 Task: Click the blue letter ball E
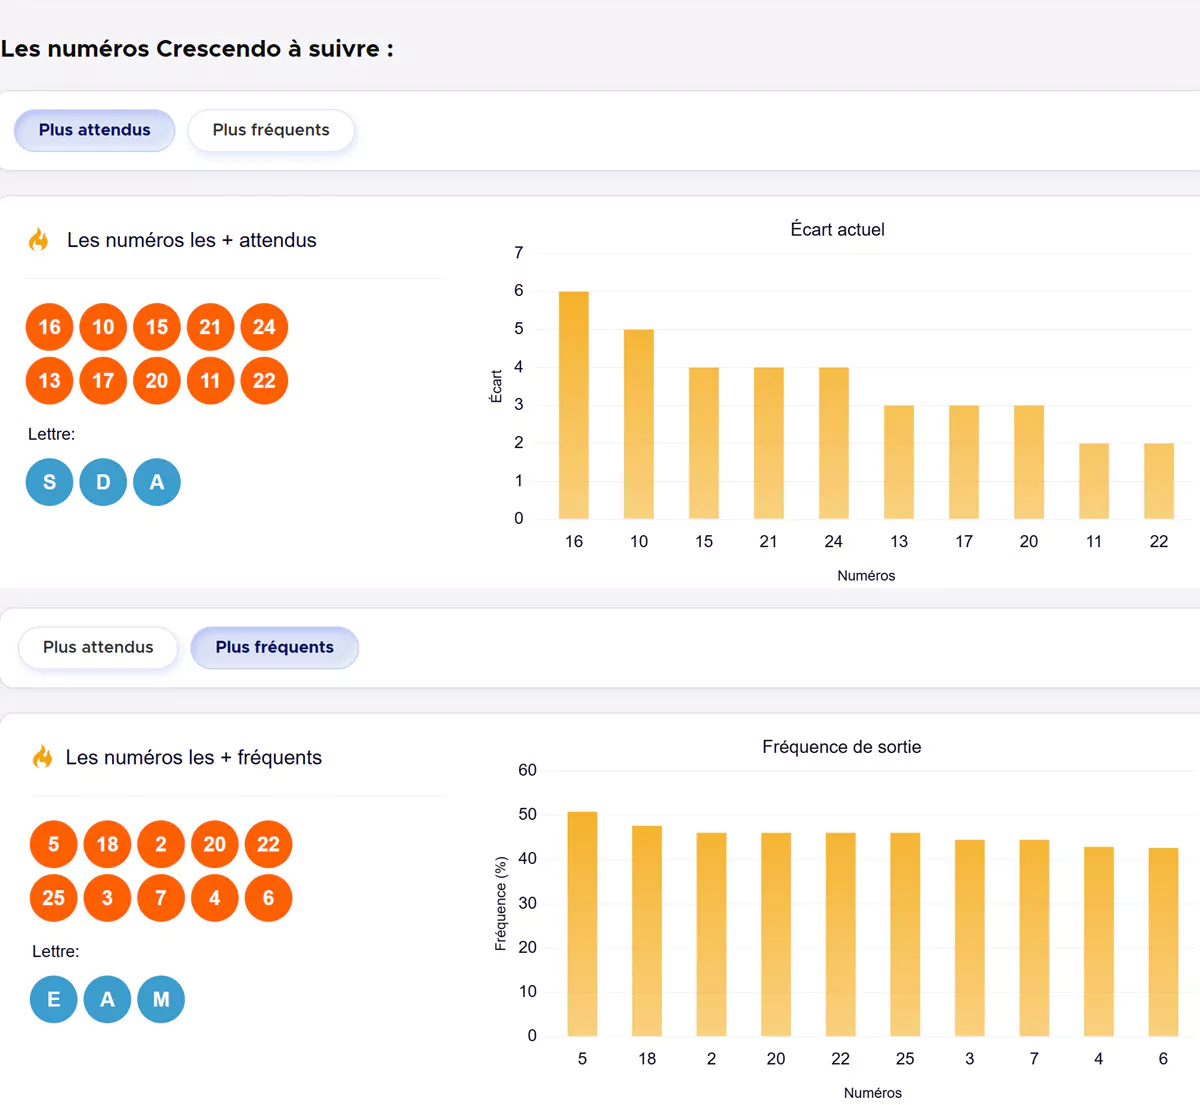click(x=53, y=999)
